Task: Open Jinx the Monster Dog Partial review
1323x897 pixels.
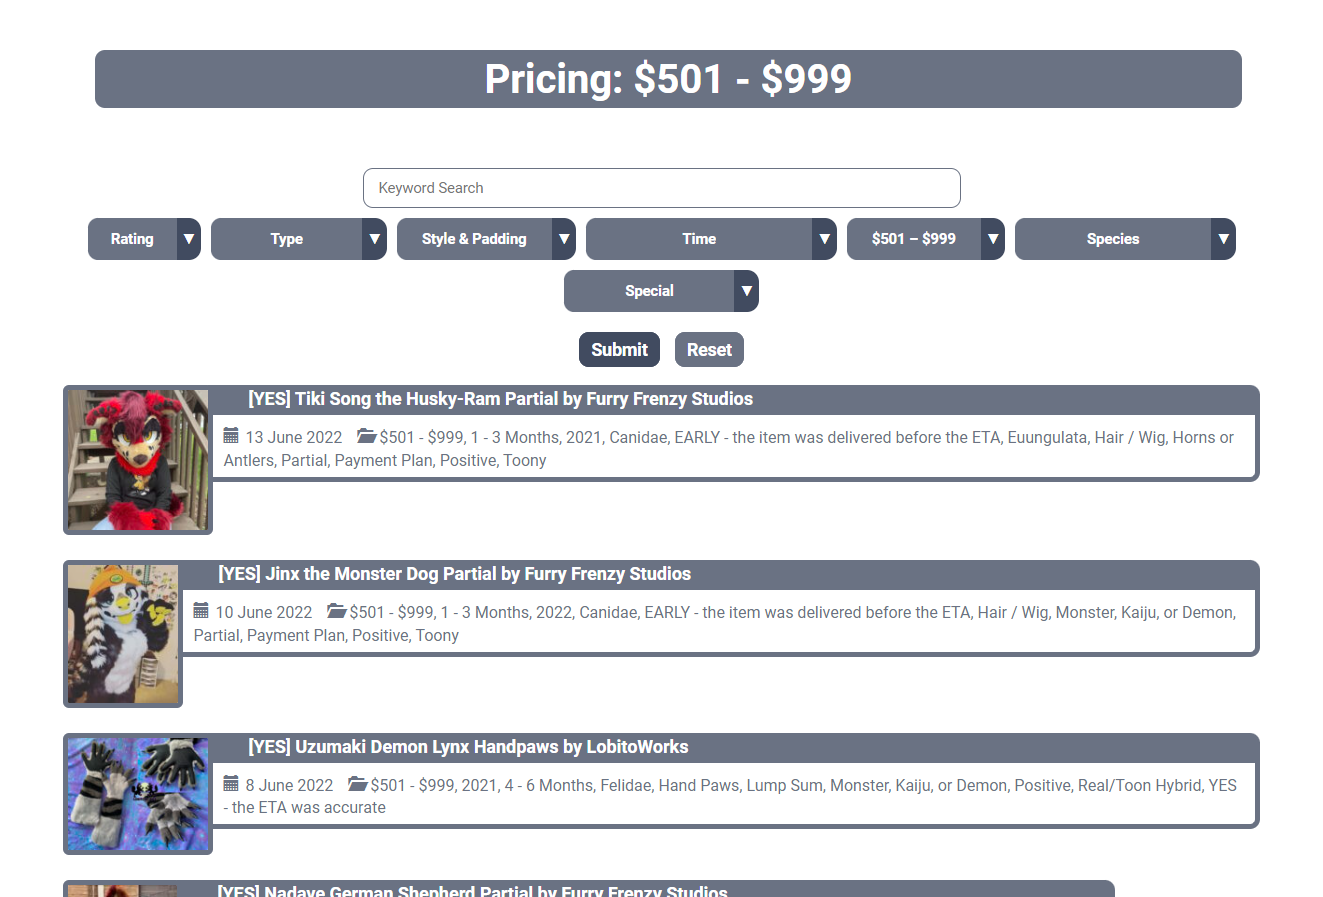Action: [455, 574]
